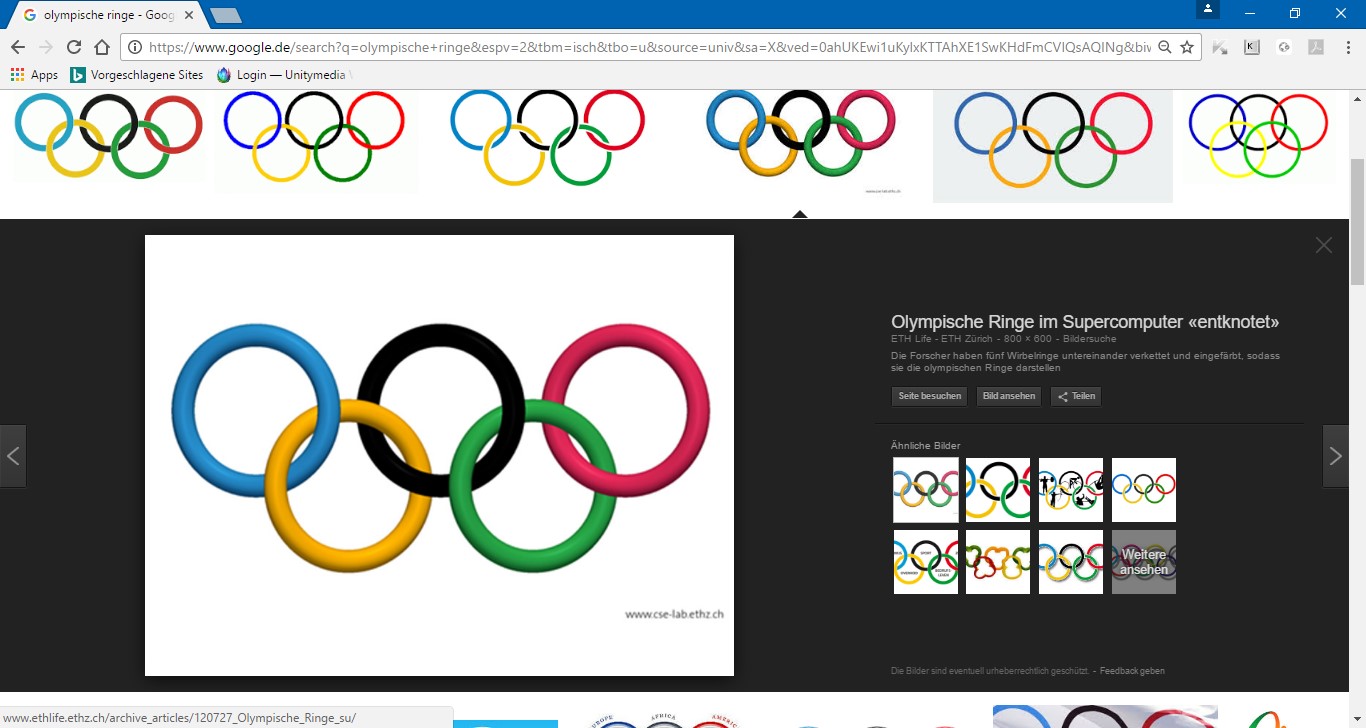Open the Apps bookmarks shortcut
Viewport: 1366px width, 728px height.
pos(34,75)
